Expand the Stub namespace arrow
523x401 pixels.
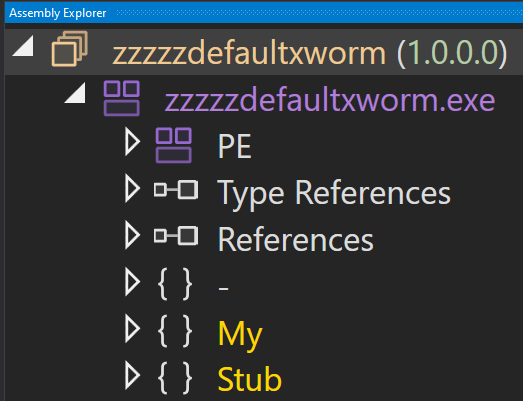pyautogui.click(x=132, y=376)
